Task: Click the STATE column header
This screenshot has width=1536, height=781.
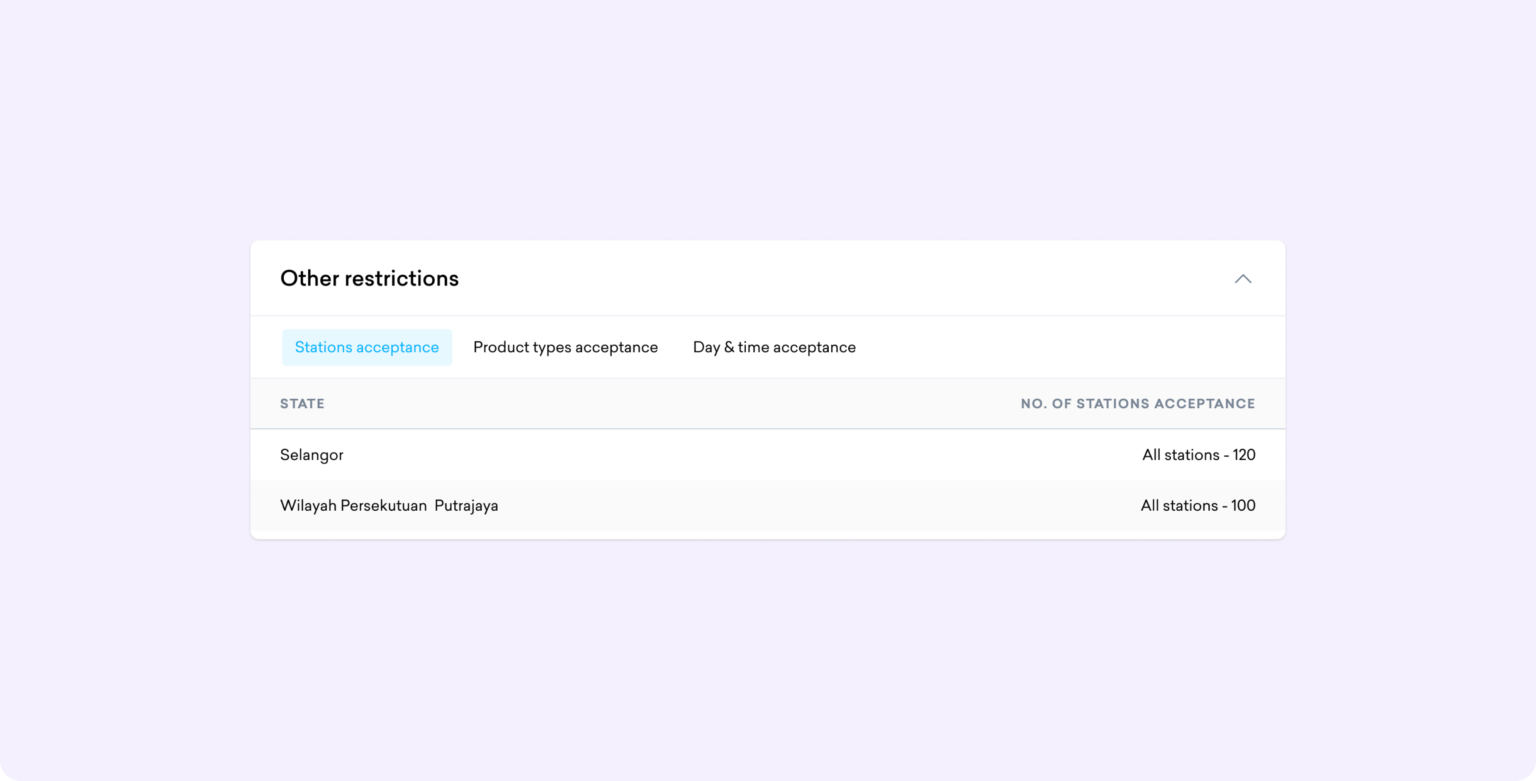Action: [x=302, y=404]
